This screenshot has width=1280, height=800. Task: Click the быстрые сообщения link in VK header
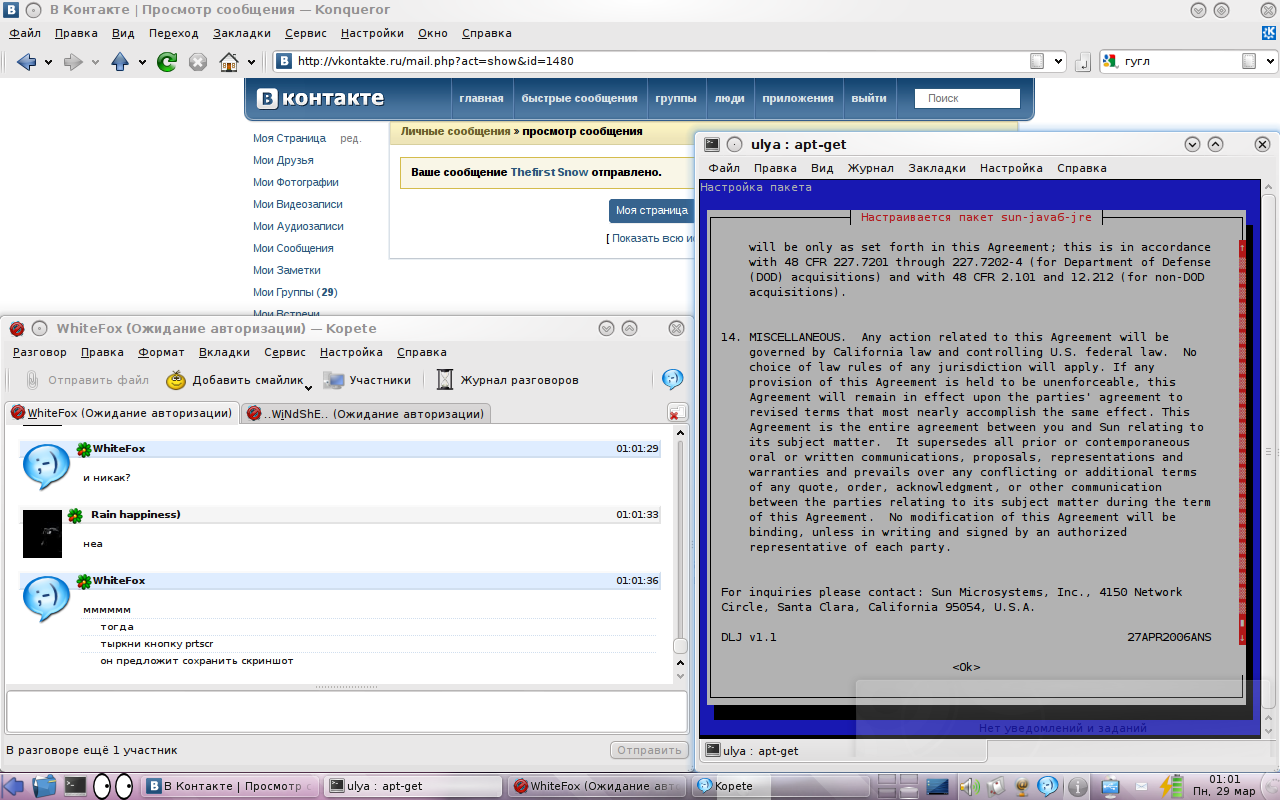point(579,98)
